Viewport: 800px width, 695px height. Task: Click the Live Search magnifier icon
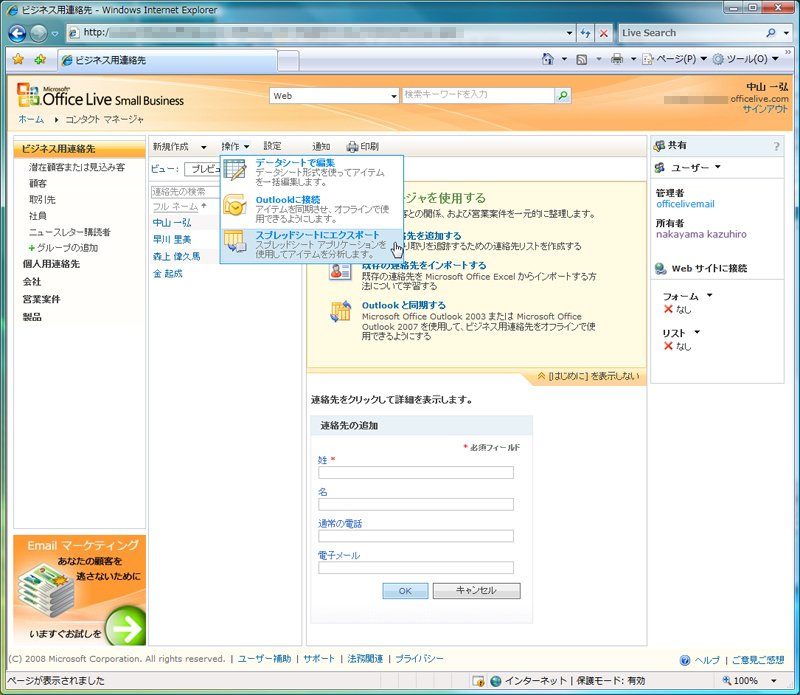[771, 33]
